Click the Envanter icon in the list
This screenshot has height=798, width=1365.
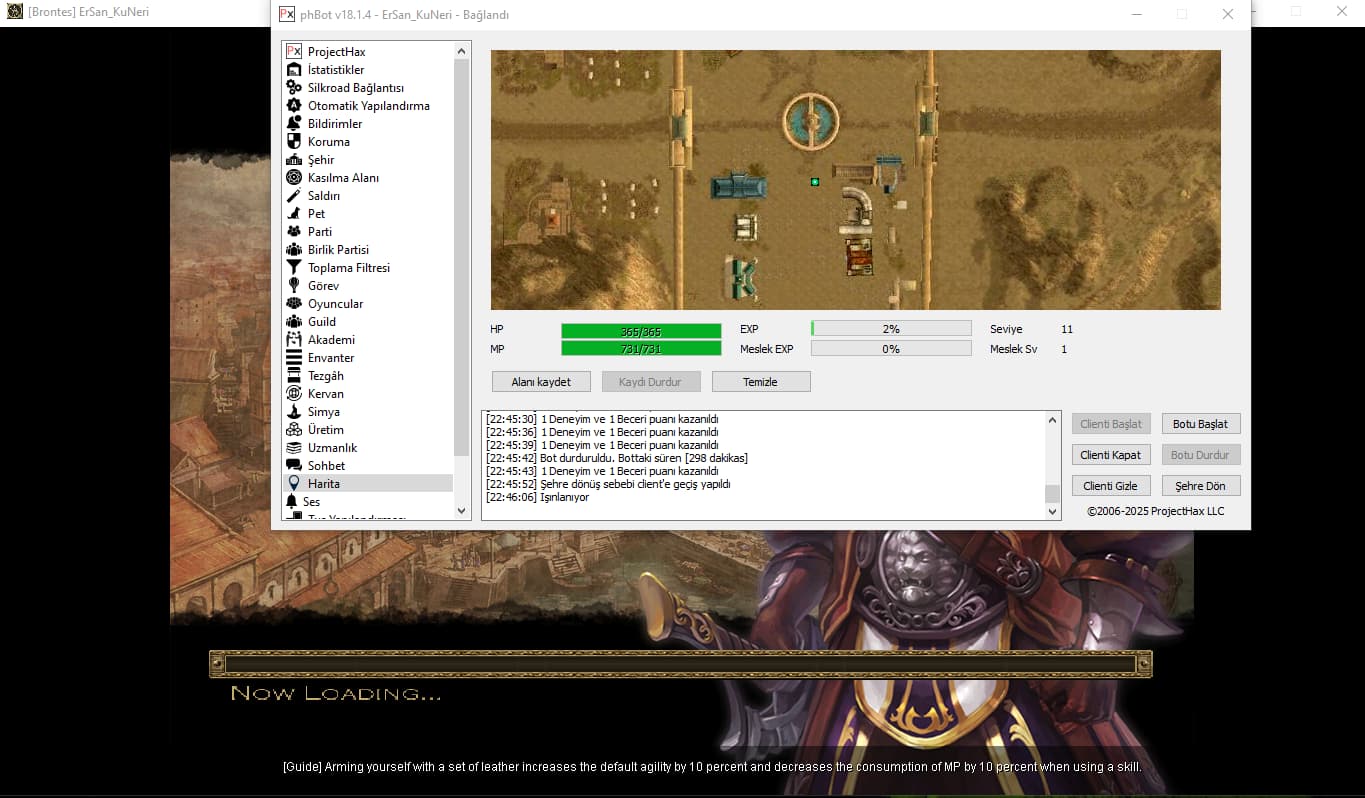pos(294,358)
